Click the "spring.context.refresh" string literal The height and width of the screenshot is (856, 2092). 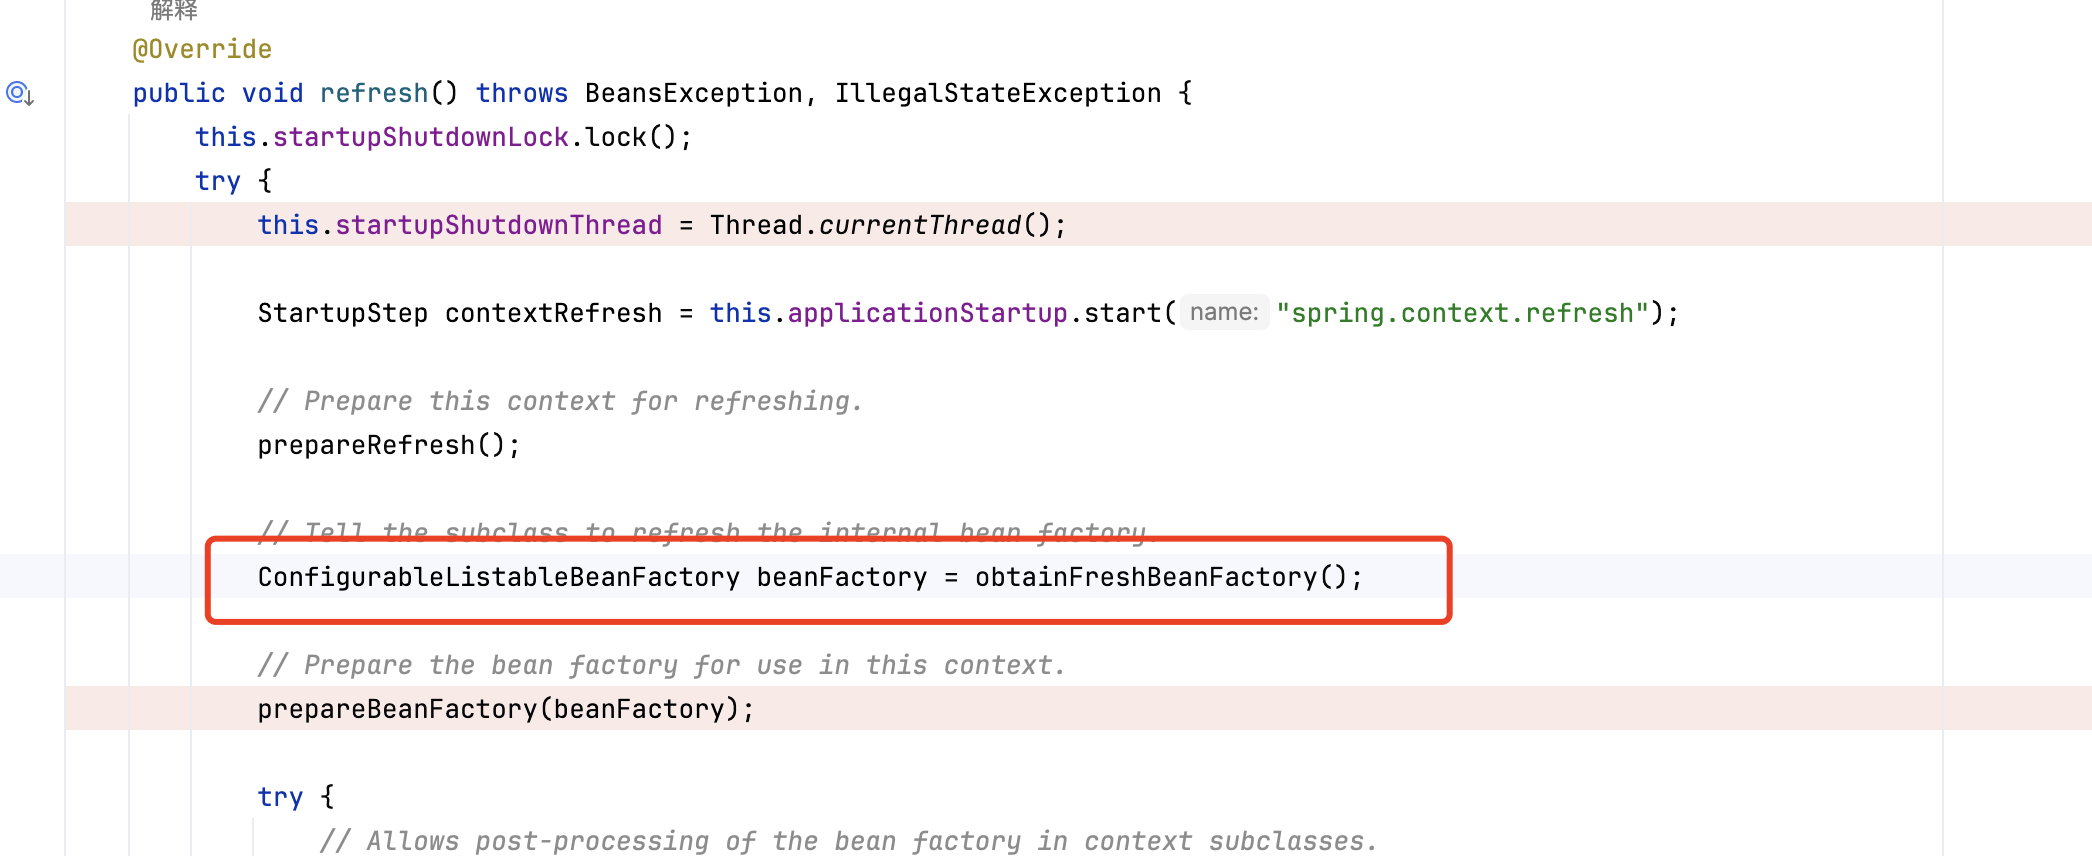1461,313
